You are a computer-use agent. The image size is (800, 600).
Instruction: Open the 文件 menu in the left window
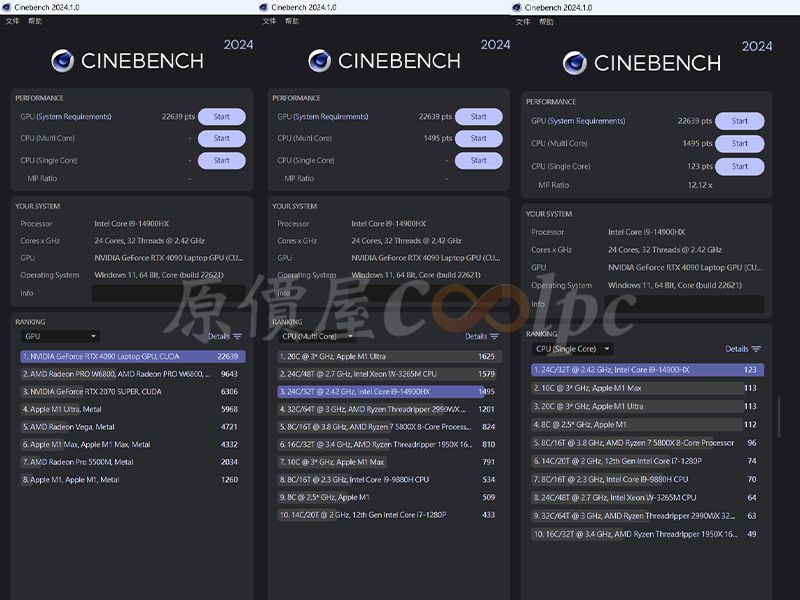click(12, 21)
